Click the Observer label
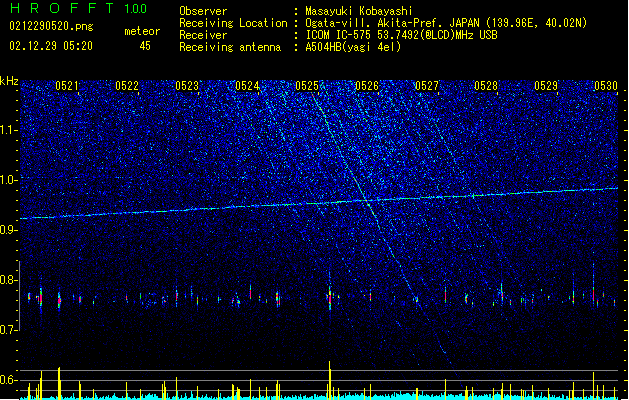Viewport: 629px width, 400px height. pos(203,11)
